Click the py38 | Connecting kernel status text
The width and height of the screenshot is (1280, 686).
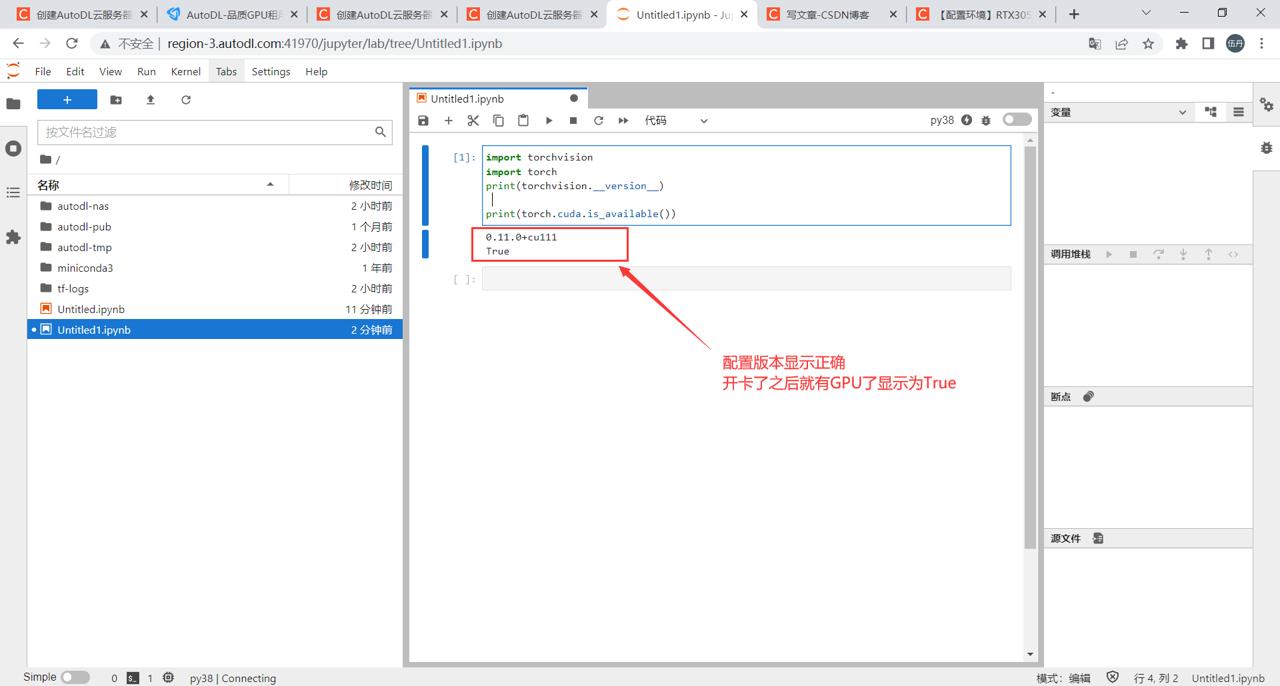pos(233,678)
